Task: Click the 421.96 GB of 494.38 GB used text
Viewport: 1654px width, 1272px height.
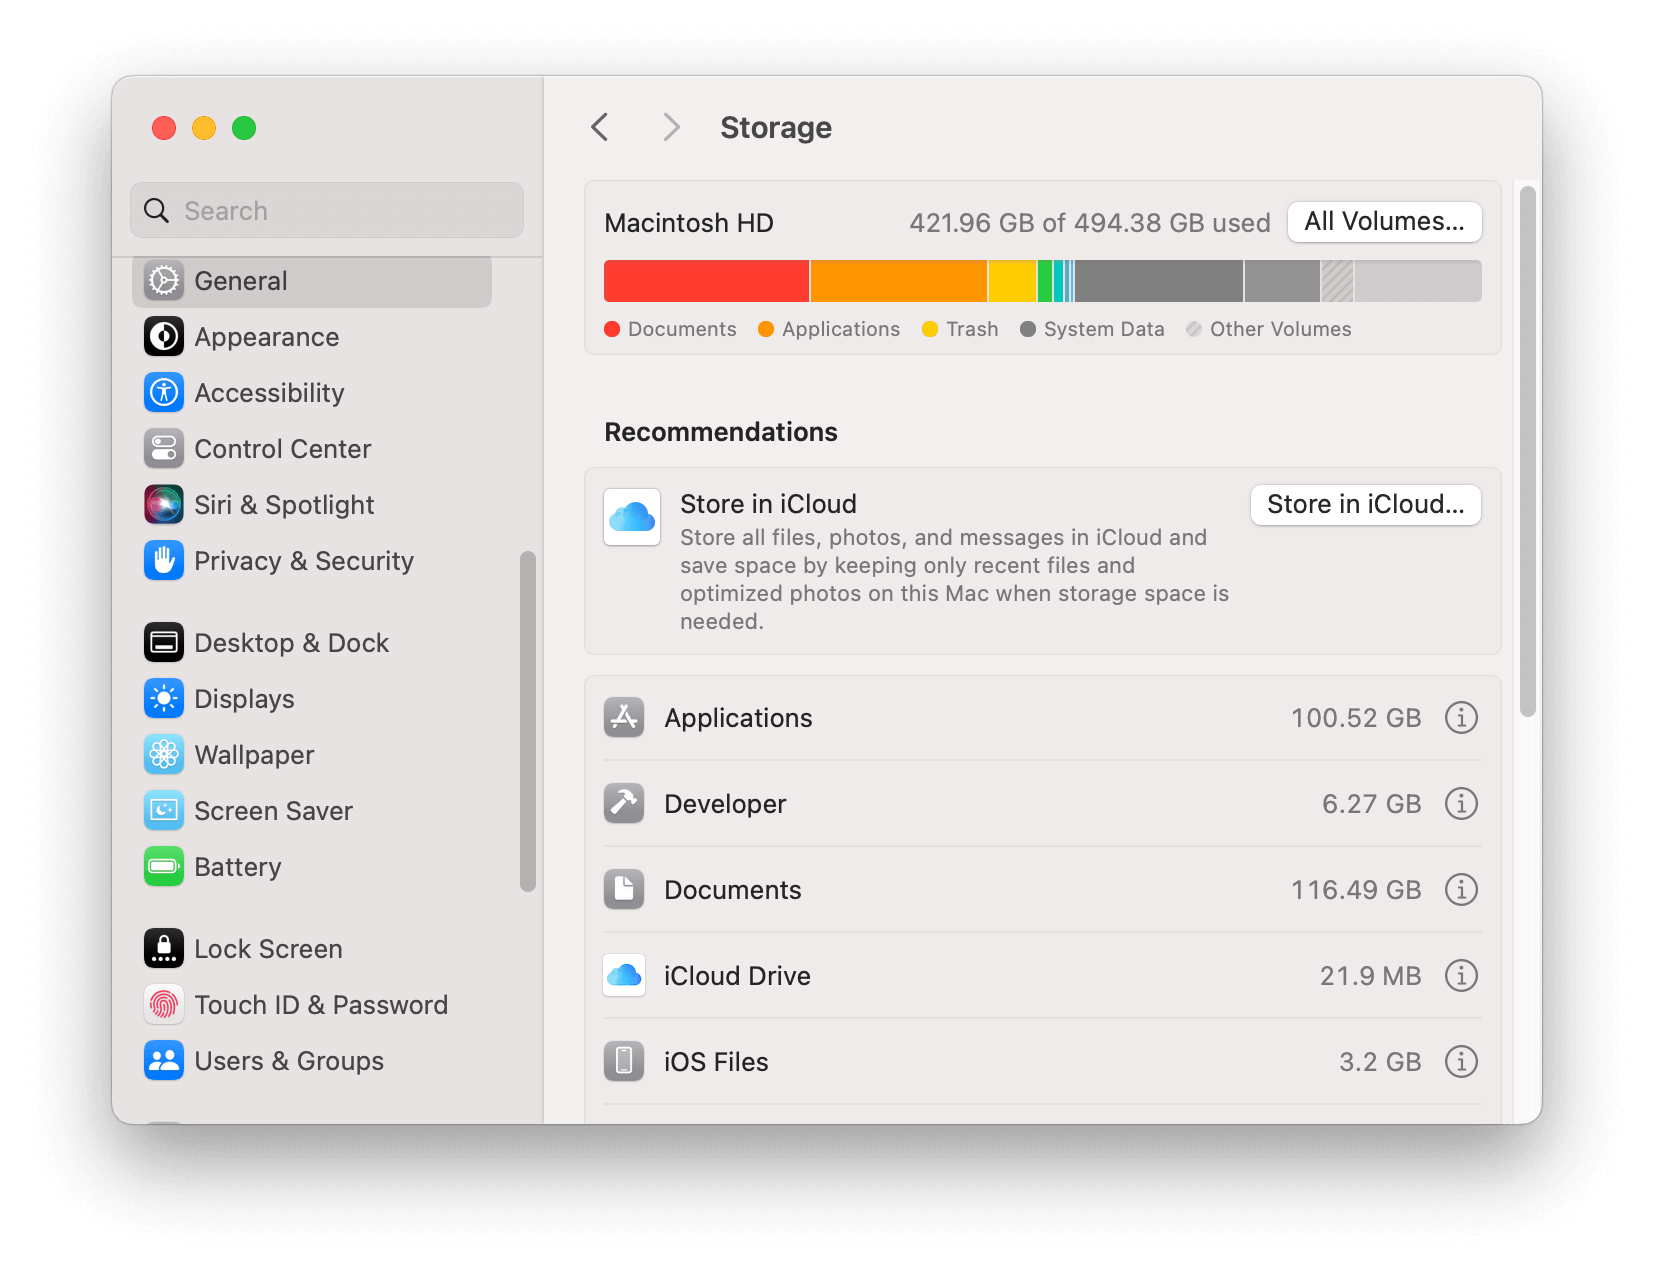Action: coord(1089,223)
